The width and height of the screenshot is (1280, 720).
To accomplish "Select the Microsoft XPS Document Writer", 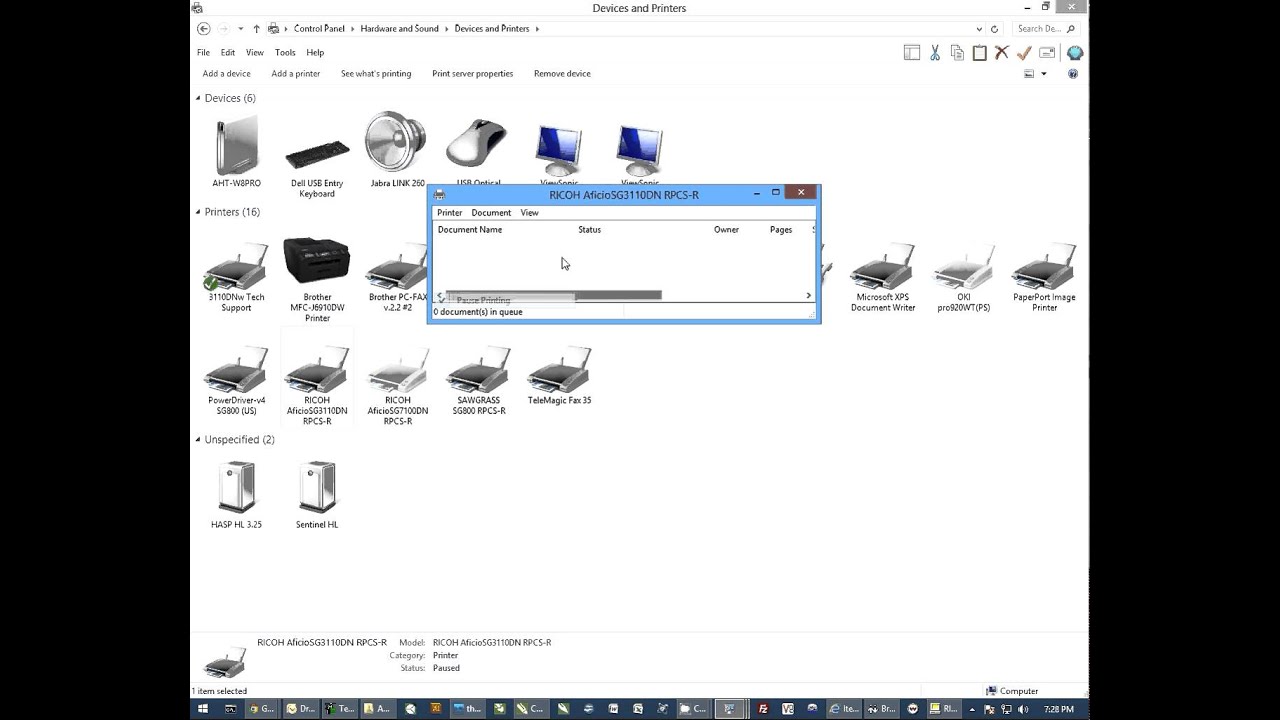I will pyautogui.click(x=883, y=277).
